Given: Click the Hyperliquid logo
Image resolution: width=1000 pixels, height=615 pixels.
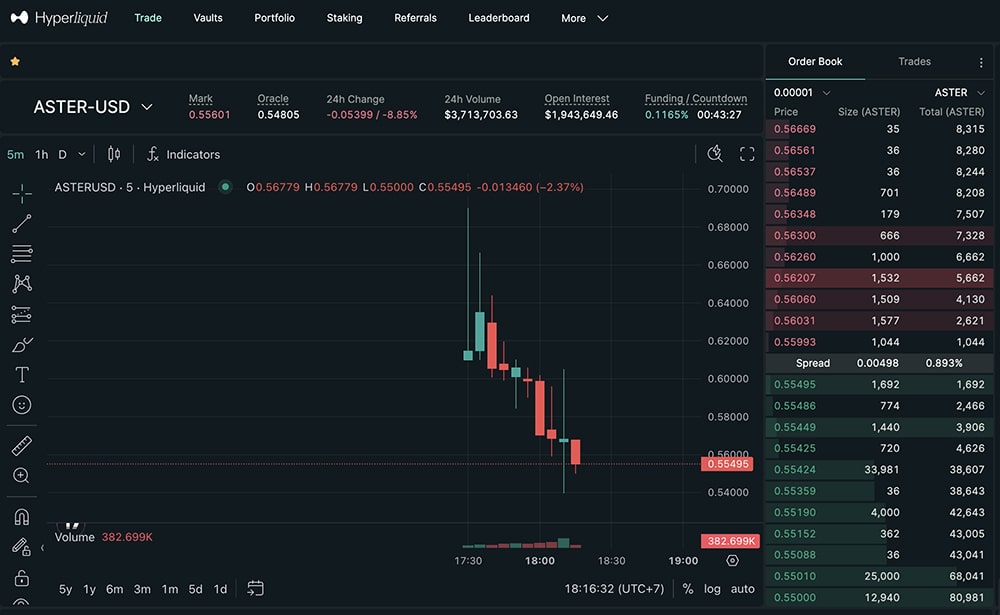Looking at the screenshot, I should pos(59,18).
